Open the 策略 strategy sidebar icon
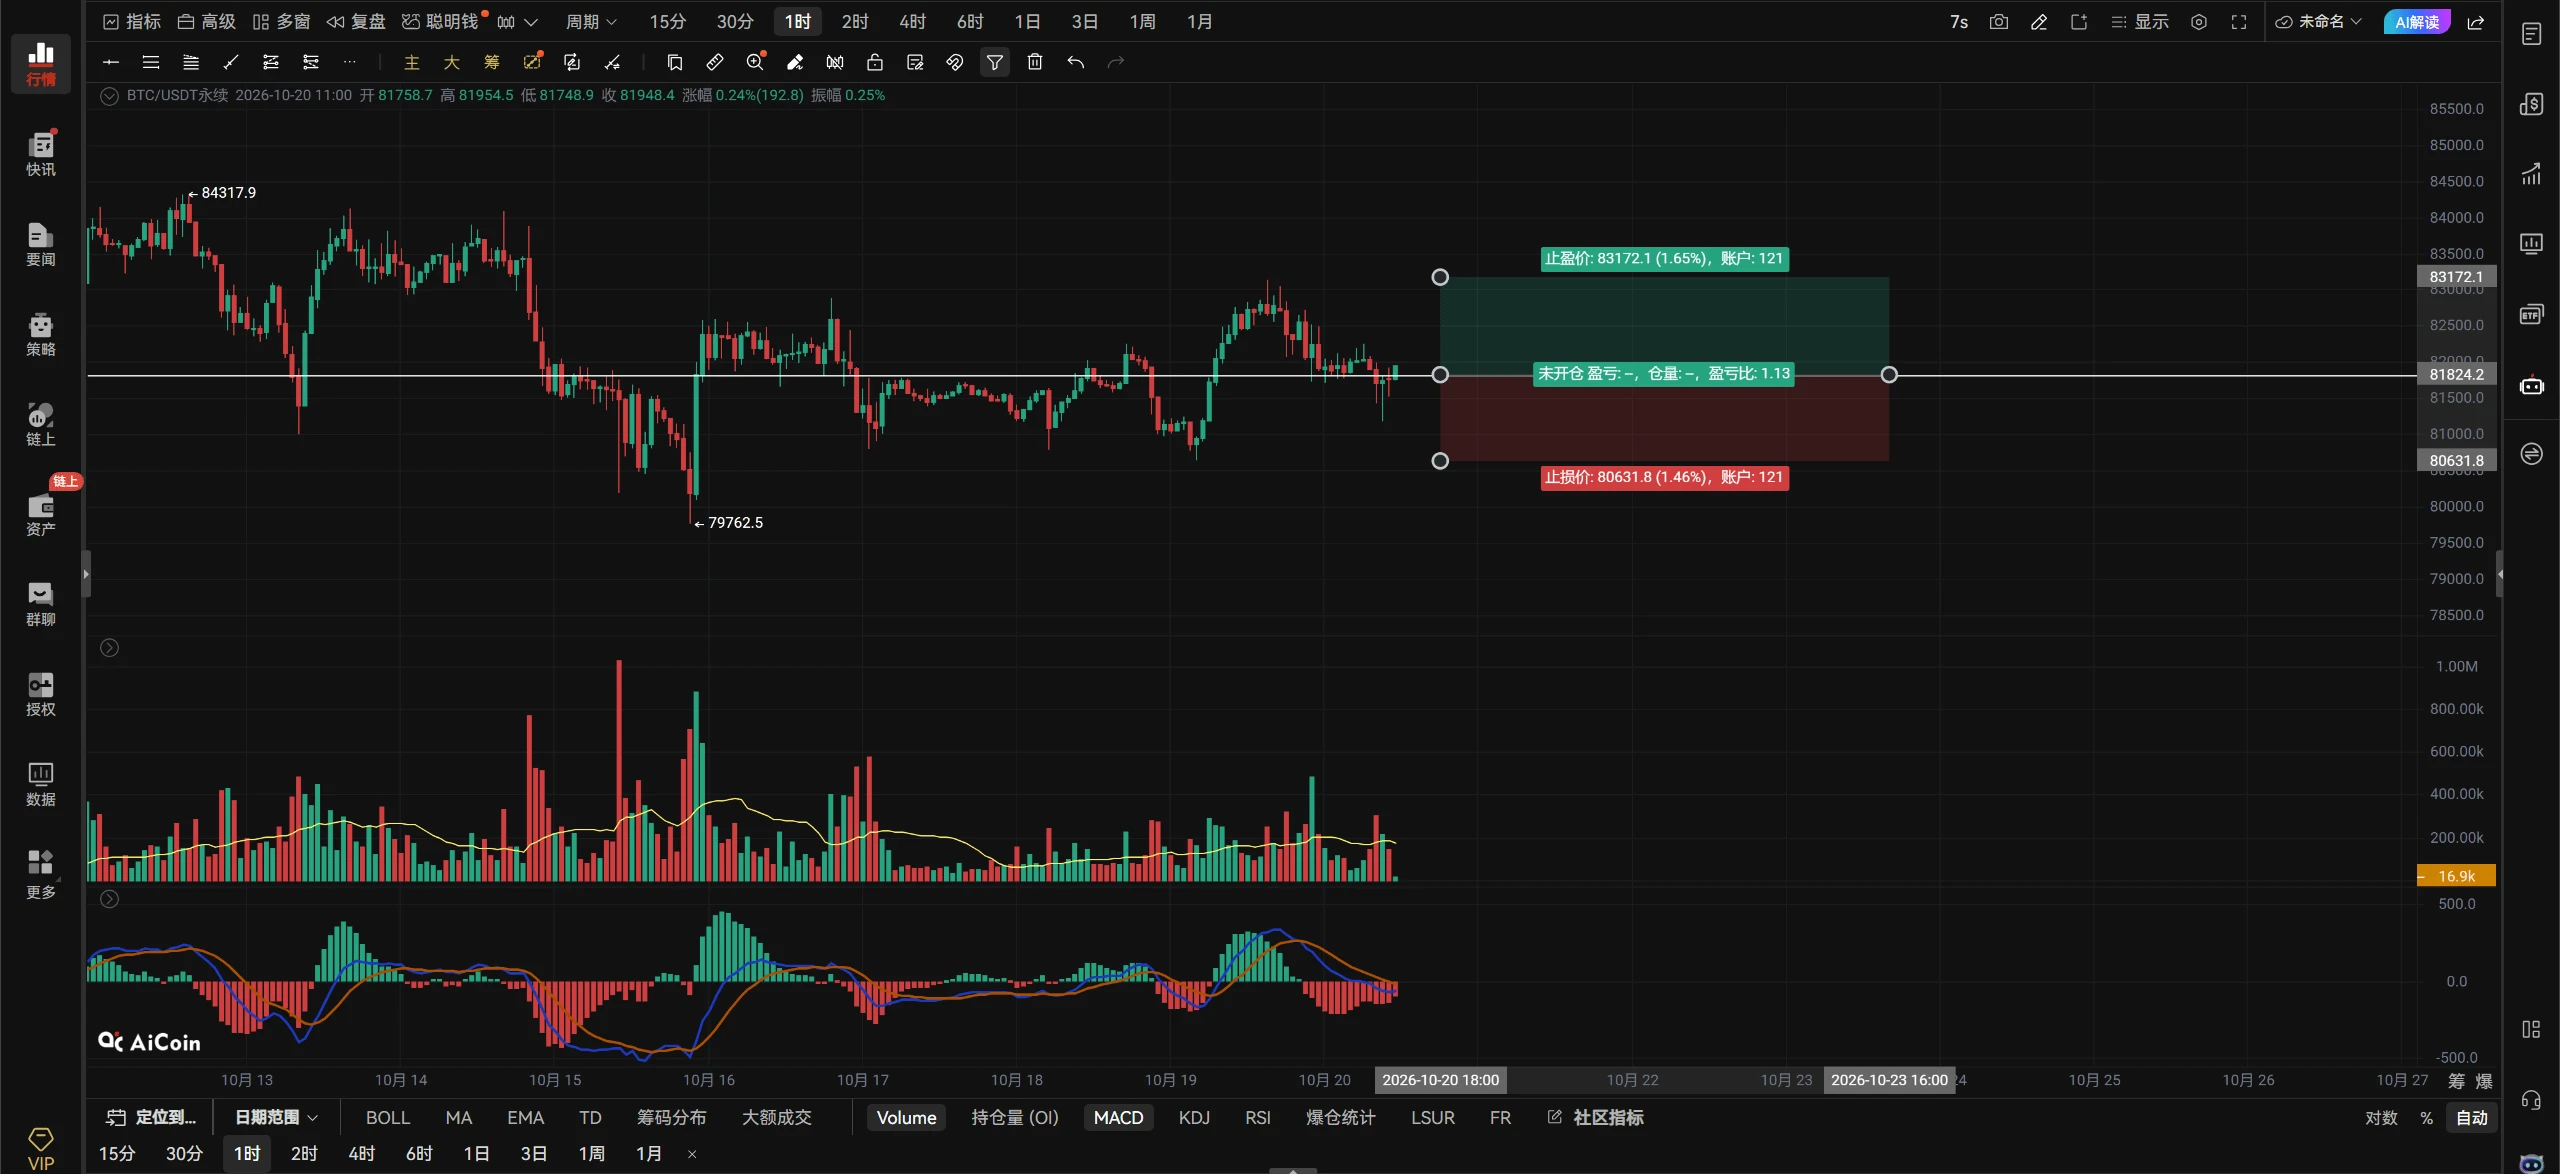This screenshot has width=2560, height=1174. (41, 334)
